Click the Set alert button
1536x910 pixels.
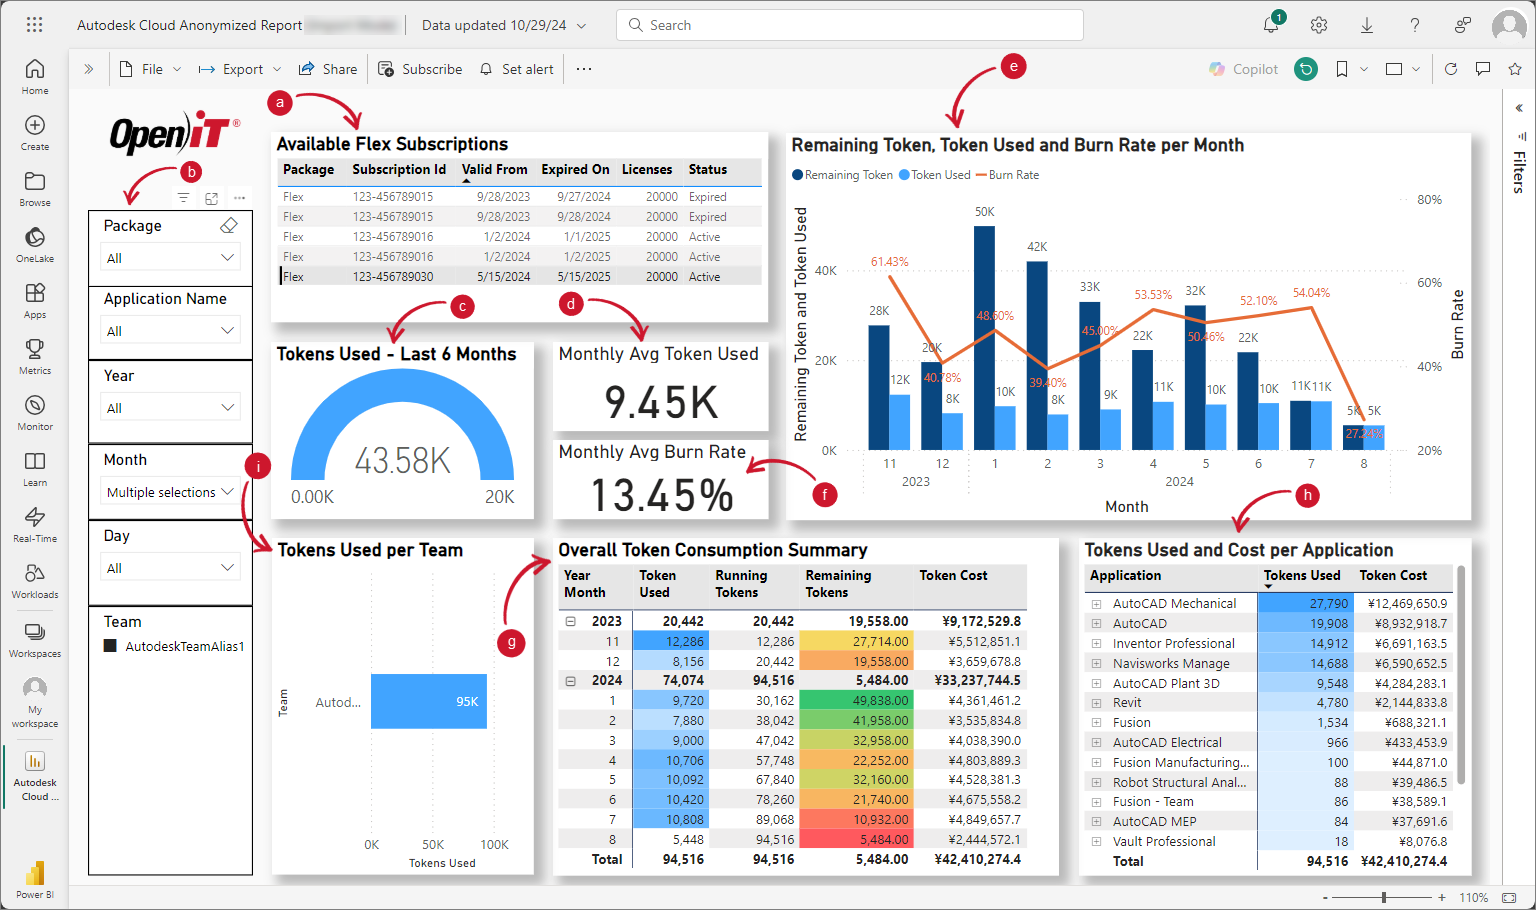[516, 69]
